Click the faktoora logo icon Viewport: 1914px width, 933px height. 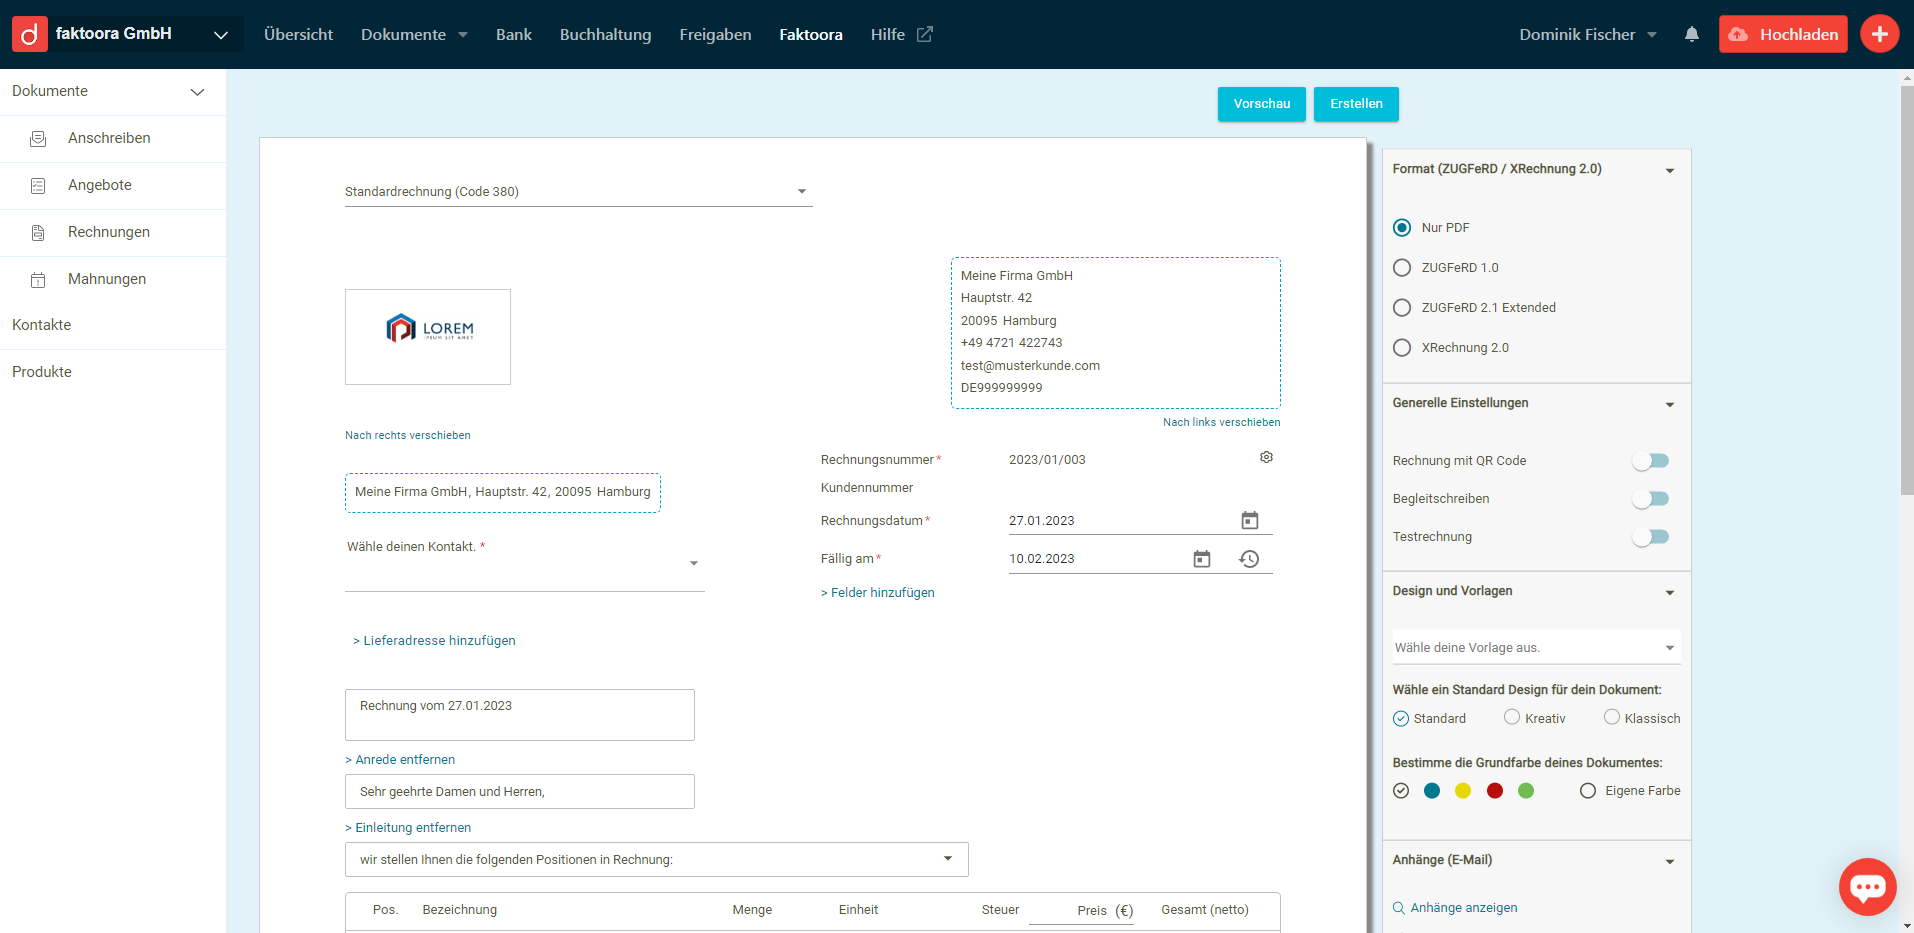click(x=30, y=34)
